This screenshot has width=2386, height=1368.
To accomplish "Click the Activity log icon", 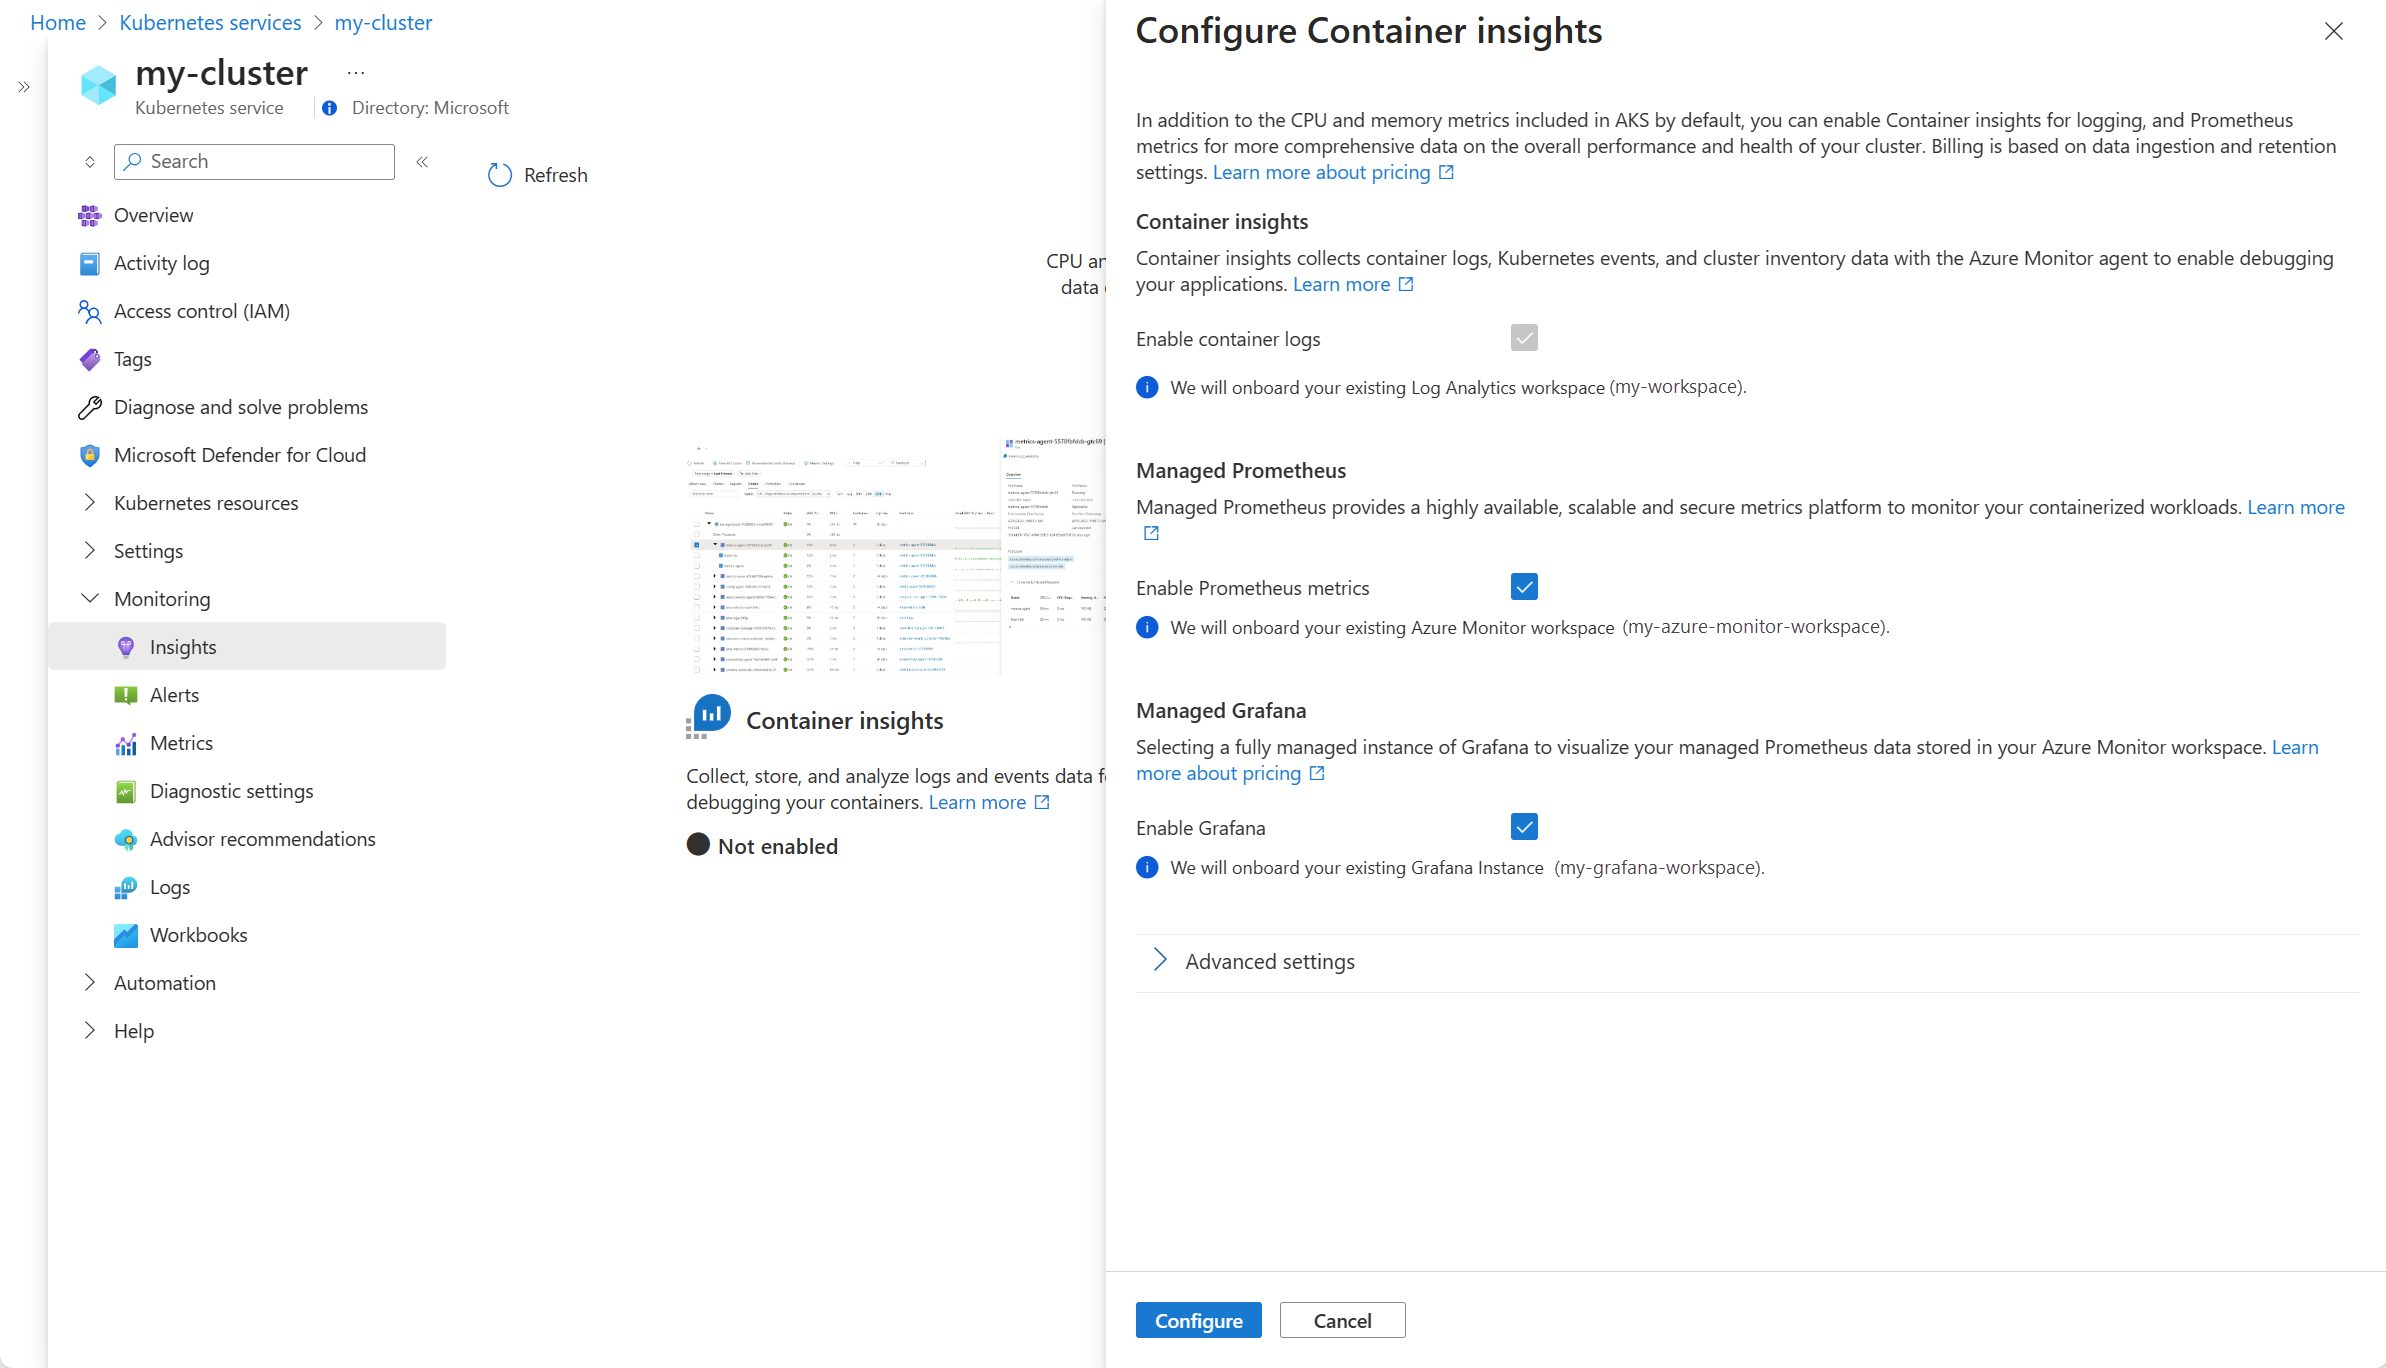I will click(x=90, y=262).
